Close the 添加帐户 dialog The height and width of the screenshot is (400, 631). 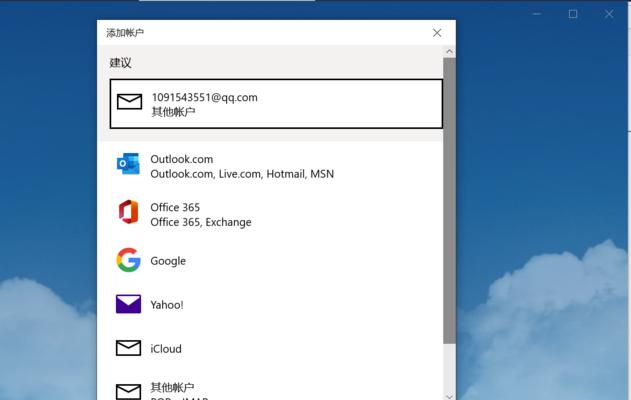tap(437, 33)
